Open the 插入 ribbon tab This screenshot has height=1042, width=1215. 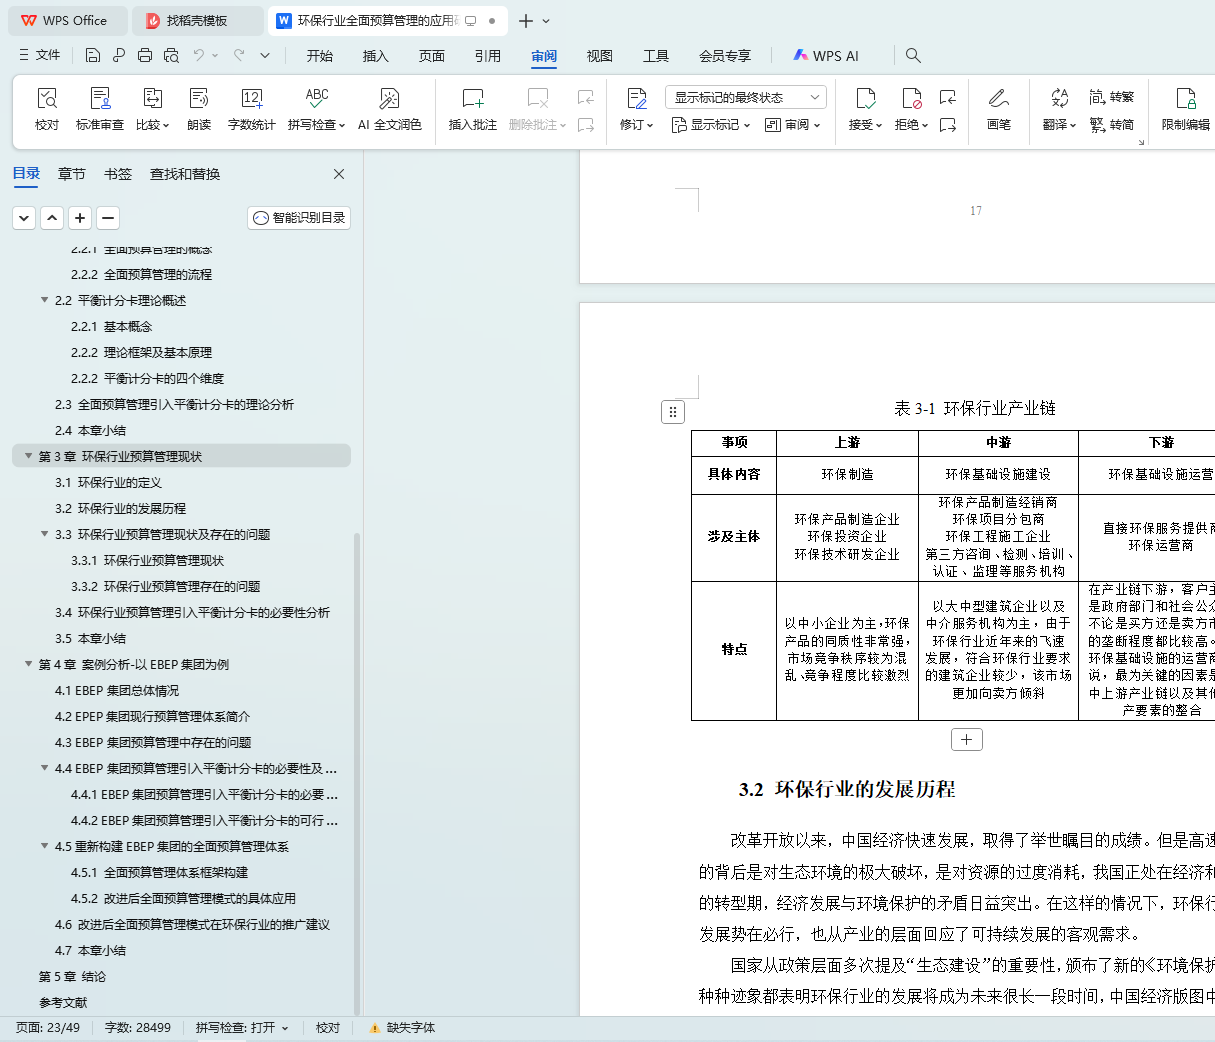click(375, 56)
